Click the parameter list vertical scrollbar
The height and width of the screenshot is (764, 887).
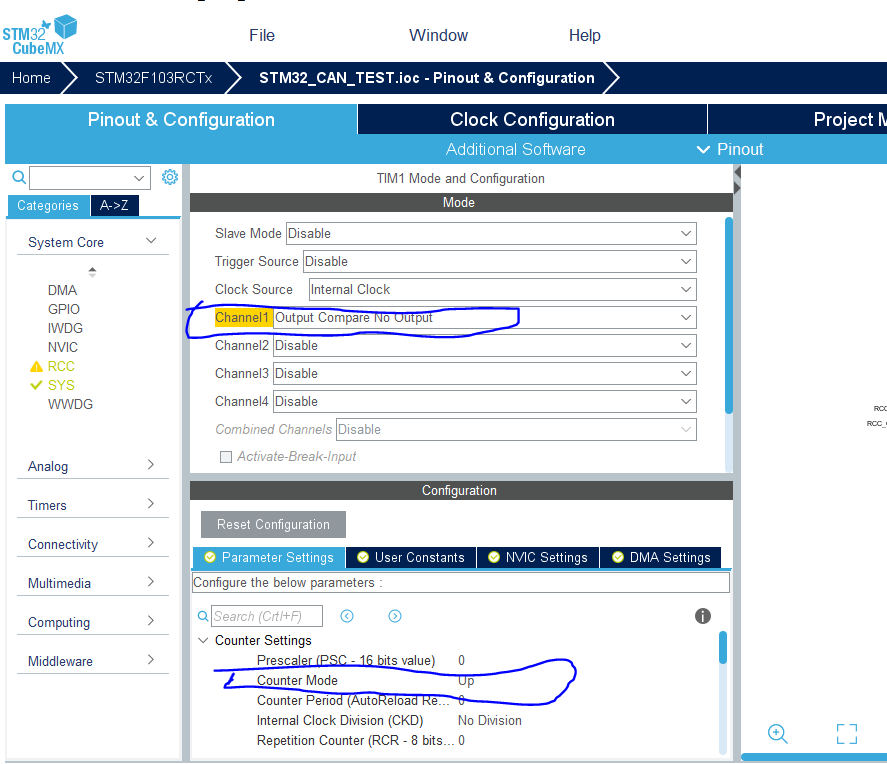(722, 648)
